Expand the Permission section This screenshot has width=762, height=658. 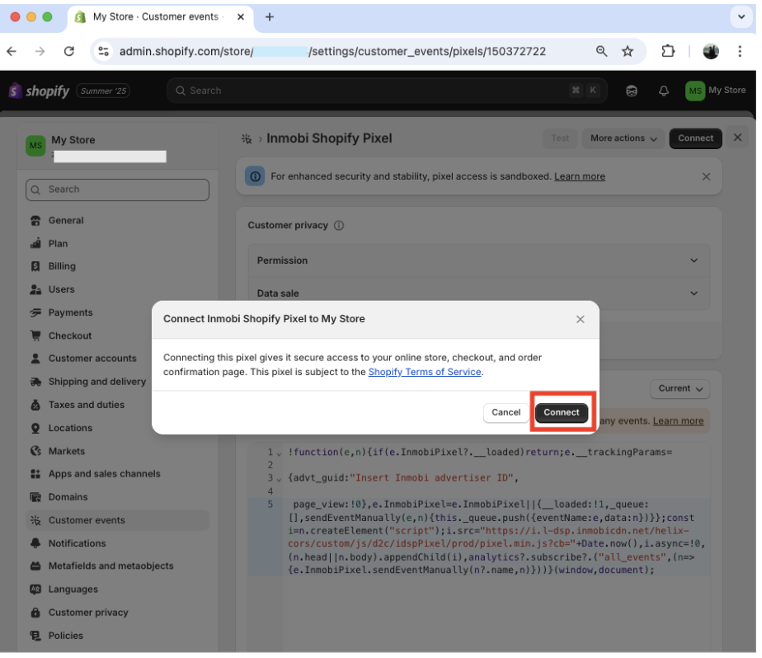[x=479, y=261]
